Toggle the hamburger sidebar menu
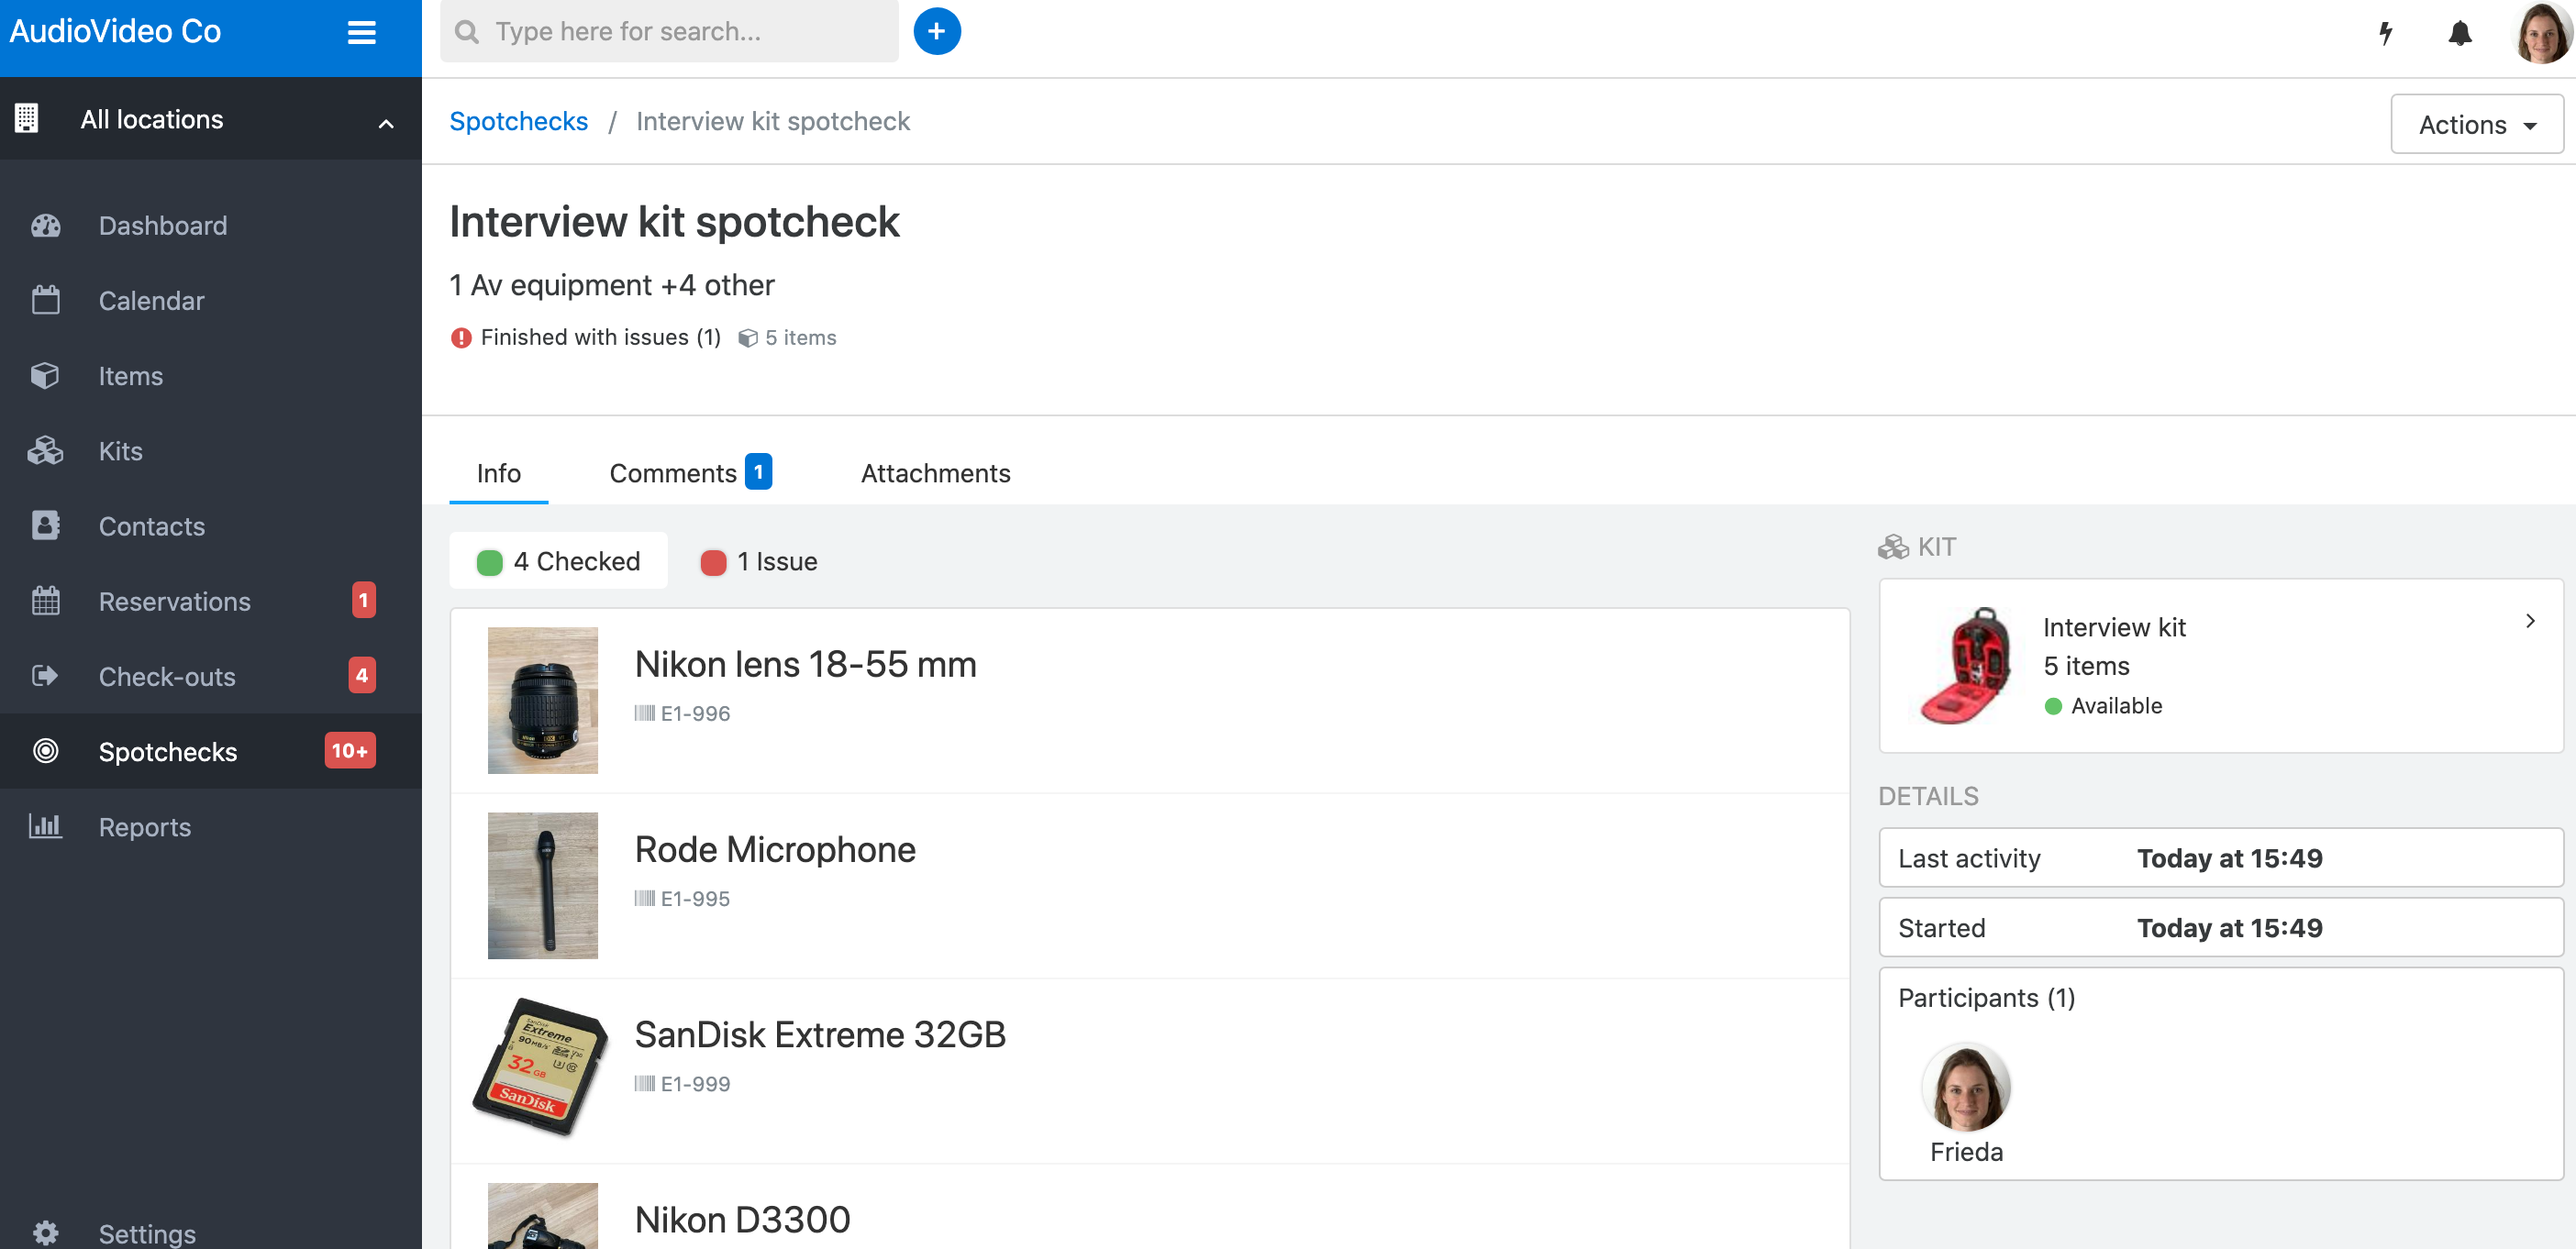 point(361,32)
